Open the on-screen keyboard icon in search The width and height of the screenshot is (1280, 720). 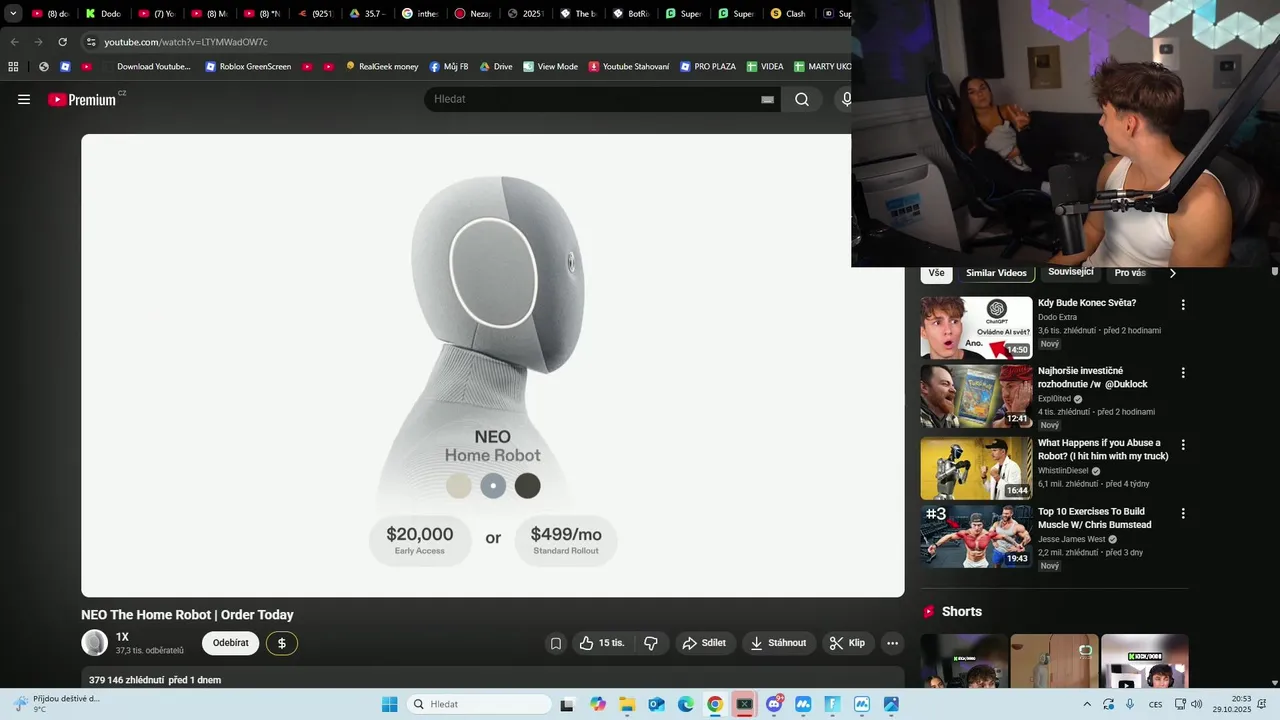click(x=767, y=99)
